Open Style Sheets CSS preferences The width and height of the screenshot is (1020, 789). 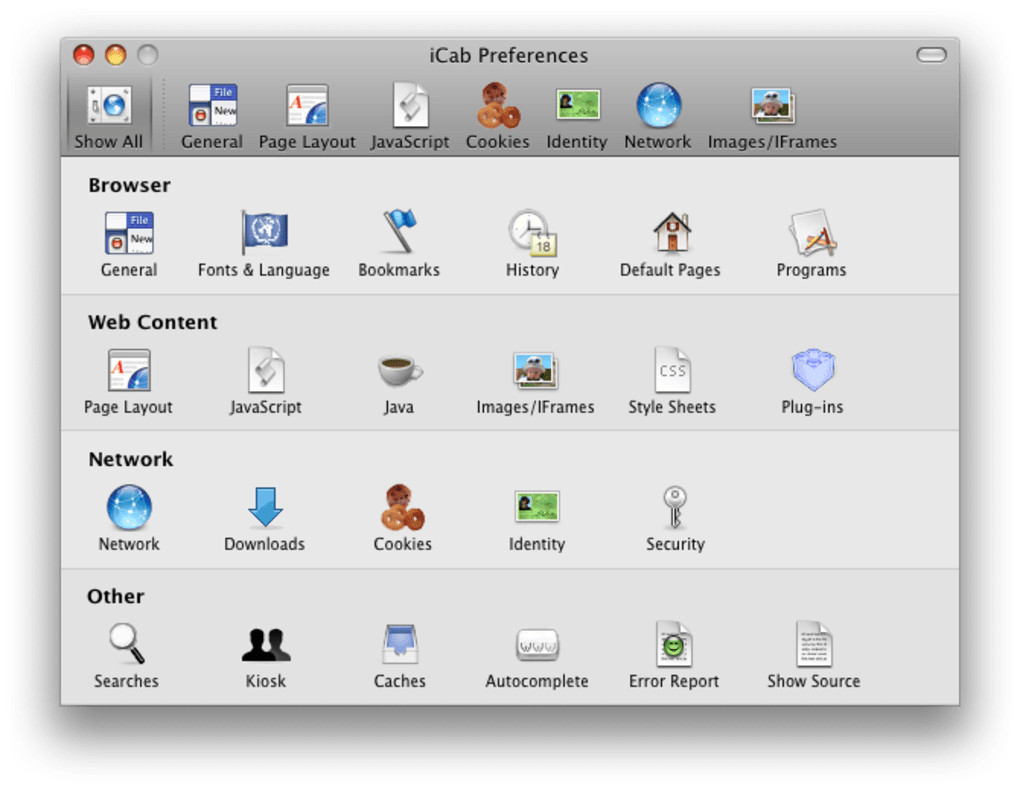tap(672, 381)
